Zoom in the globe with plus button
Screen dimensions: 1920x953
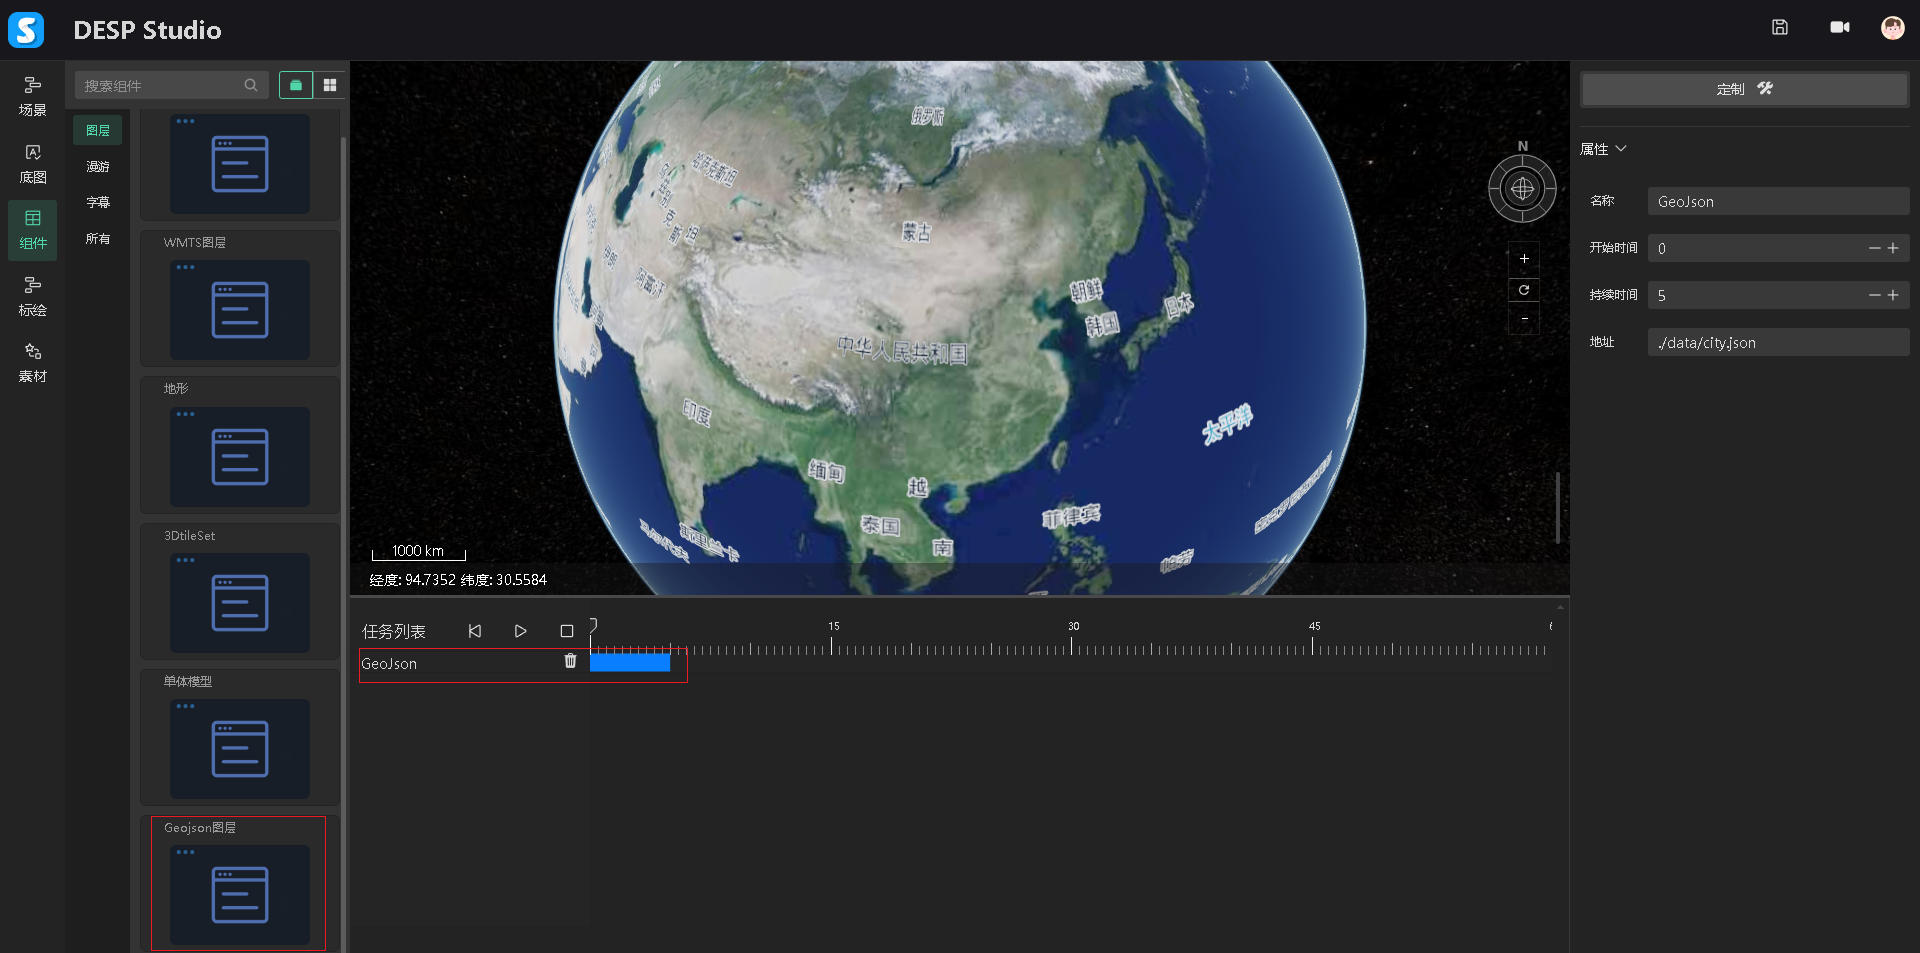pos(1524,259)
